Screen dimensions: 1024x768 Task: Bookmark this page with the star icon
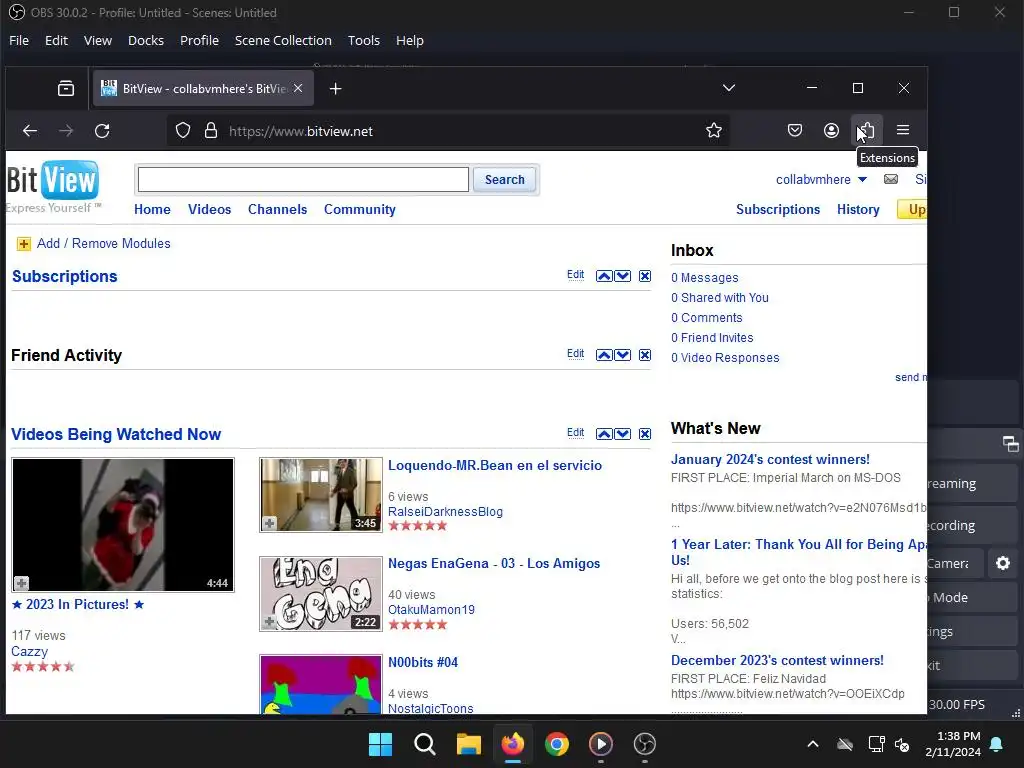714,131
